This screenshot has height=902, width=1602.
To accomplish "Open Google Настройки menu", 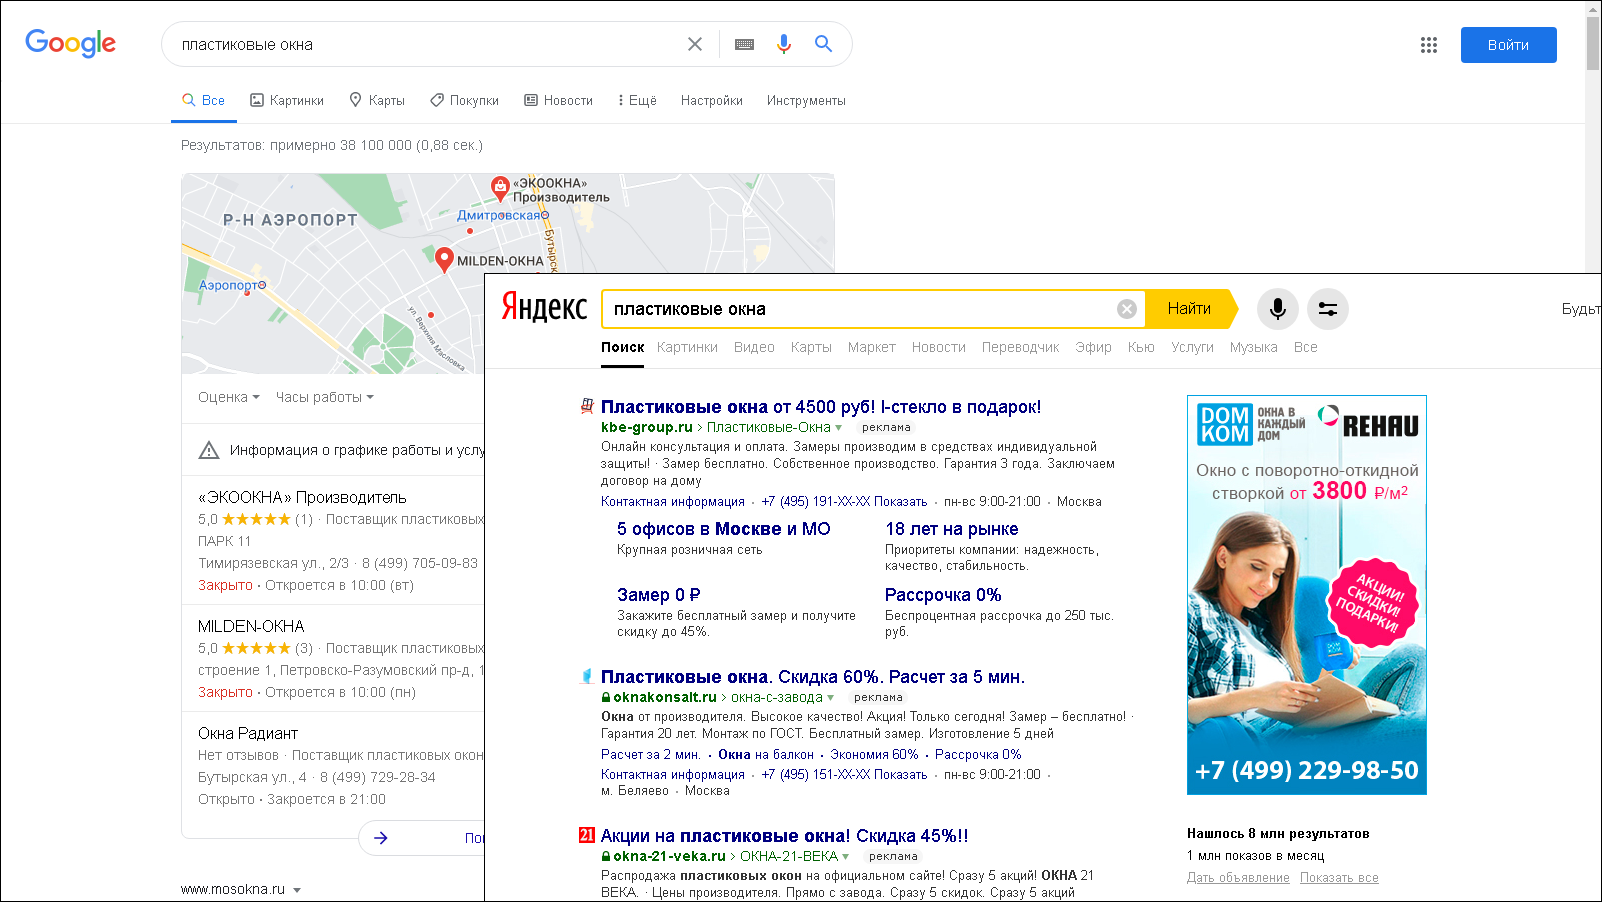I will pos(712,100).
